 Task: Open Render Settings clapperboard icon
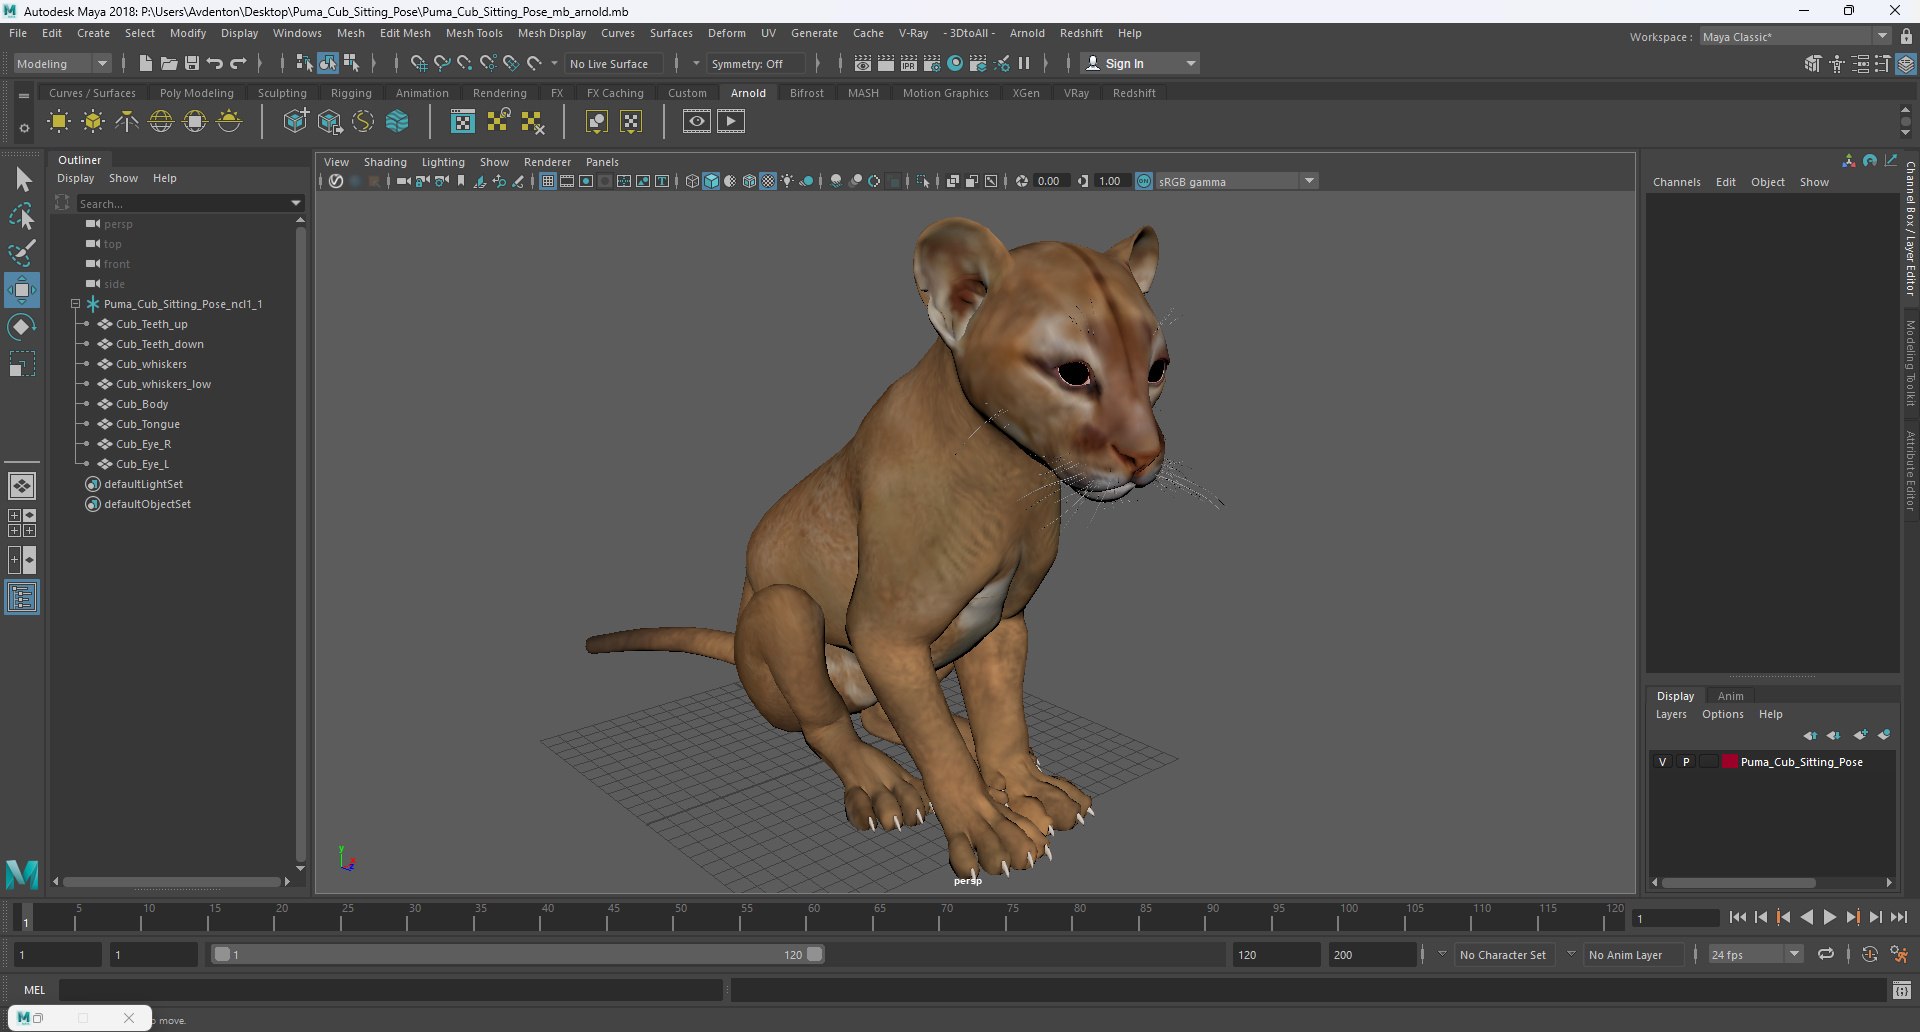(931, 63)
